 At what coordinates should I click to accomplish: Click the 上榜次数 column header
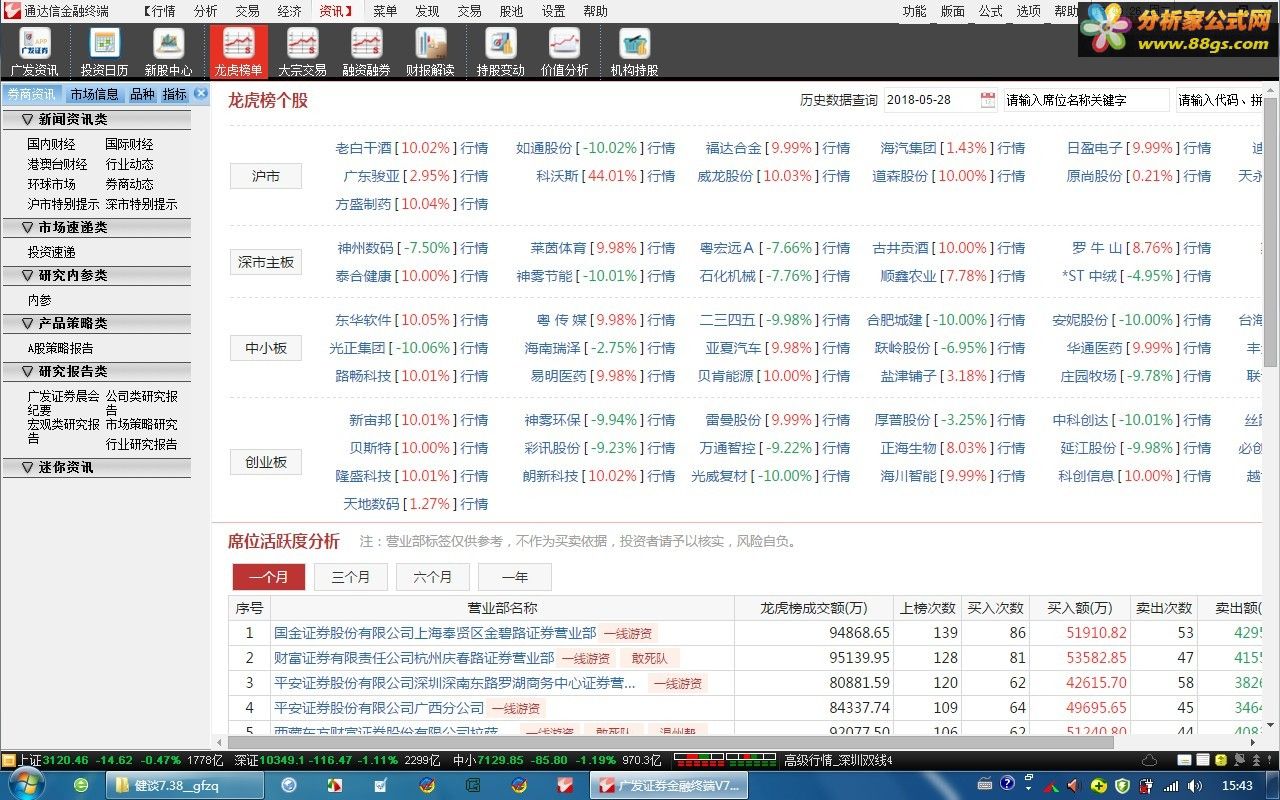(927, 608)
